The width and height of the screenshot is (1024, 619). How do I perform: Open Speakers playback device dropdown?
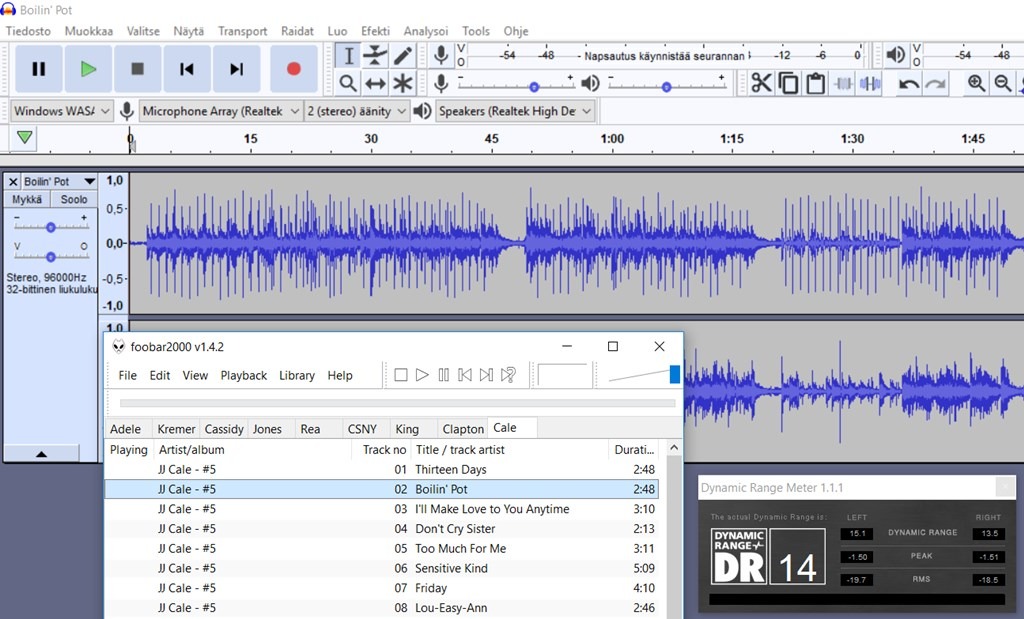515,111
